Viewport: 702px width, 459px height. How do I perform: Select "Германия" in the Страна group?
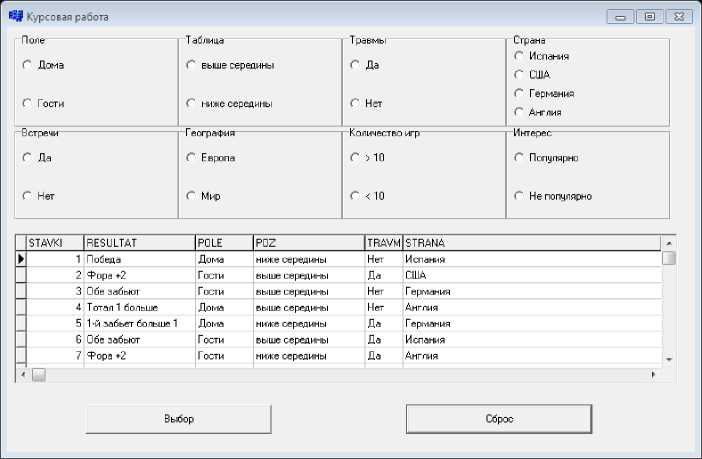(518, 93)
